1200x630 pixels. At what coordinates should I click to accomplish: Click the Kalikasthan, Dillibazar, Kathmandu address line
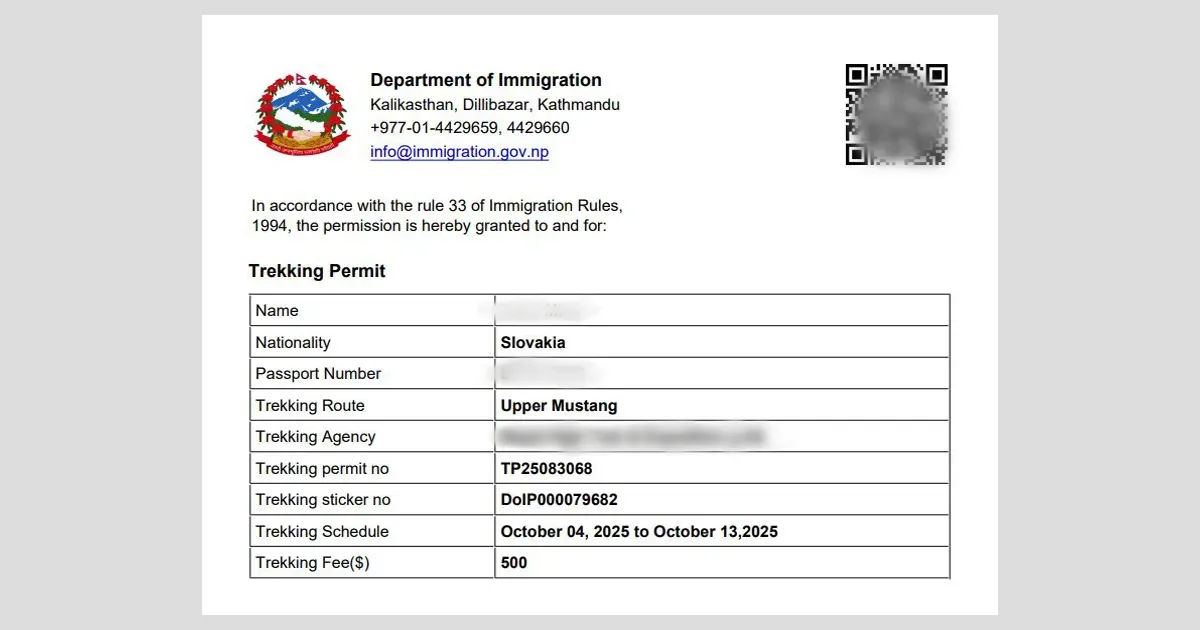click(495, 104)
